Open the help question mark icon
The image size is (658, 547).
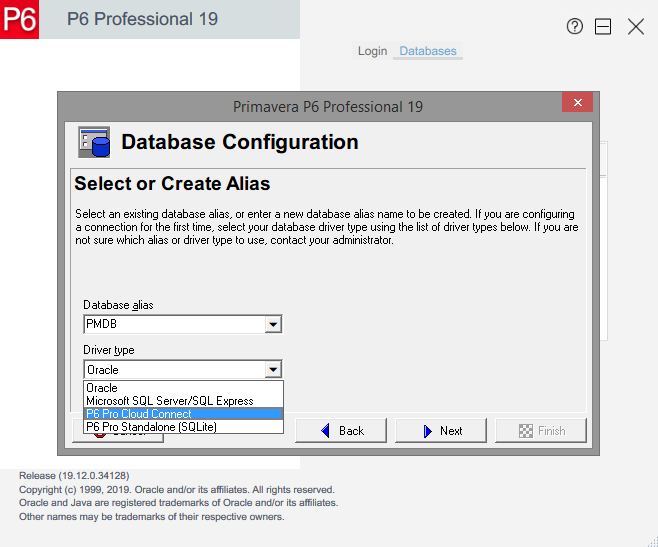click(574, 26)
